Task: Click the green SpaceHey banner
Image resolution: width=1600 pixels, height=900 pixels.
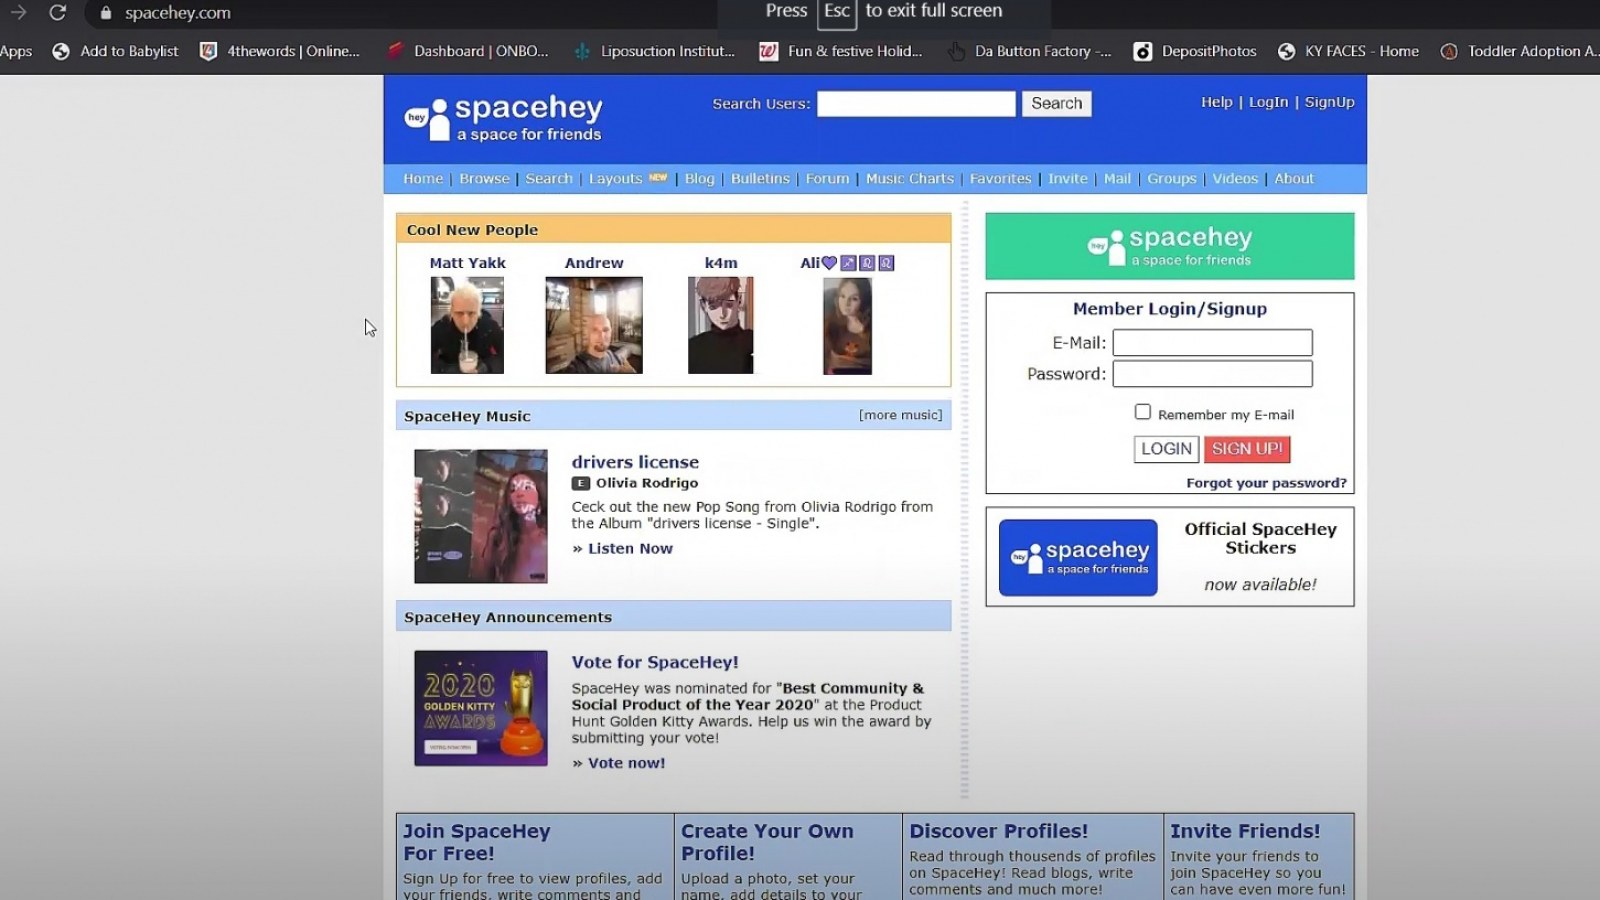Action: click(1169, 246)
